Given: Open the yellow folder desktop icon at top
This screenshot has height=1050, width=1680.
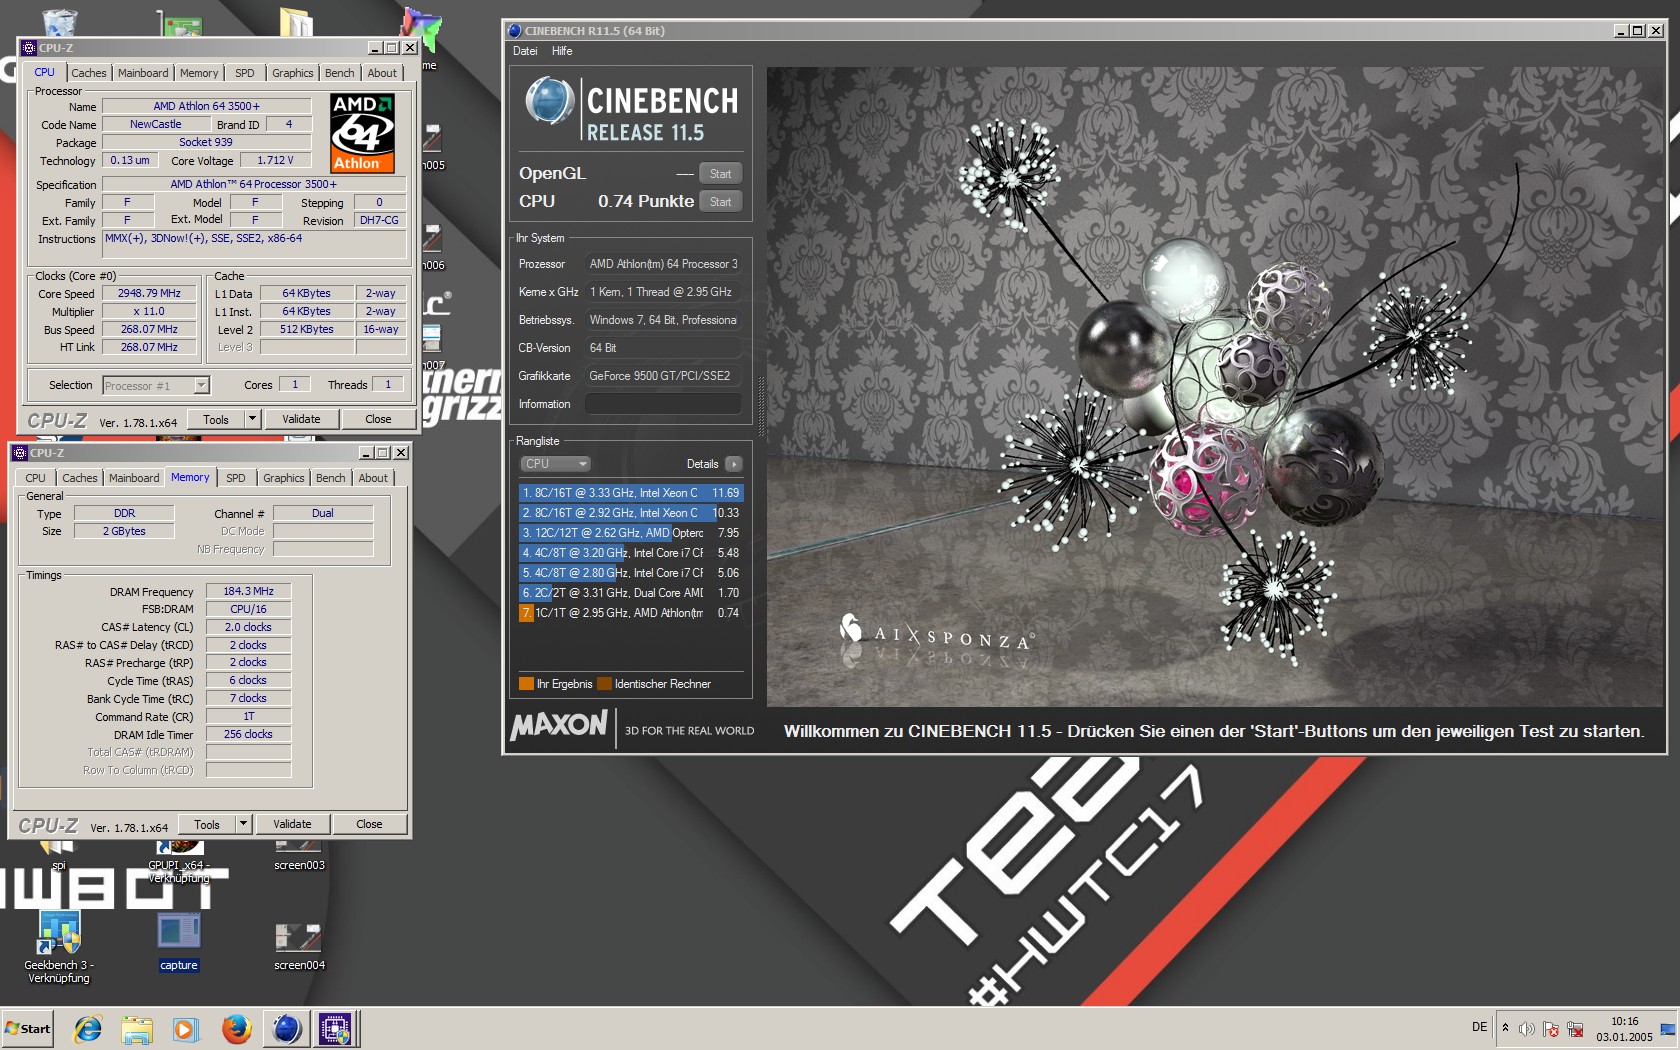Looking at the screenshot, I should point(297,22).
